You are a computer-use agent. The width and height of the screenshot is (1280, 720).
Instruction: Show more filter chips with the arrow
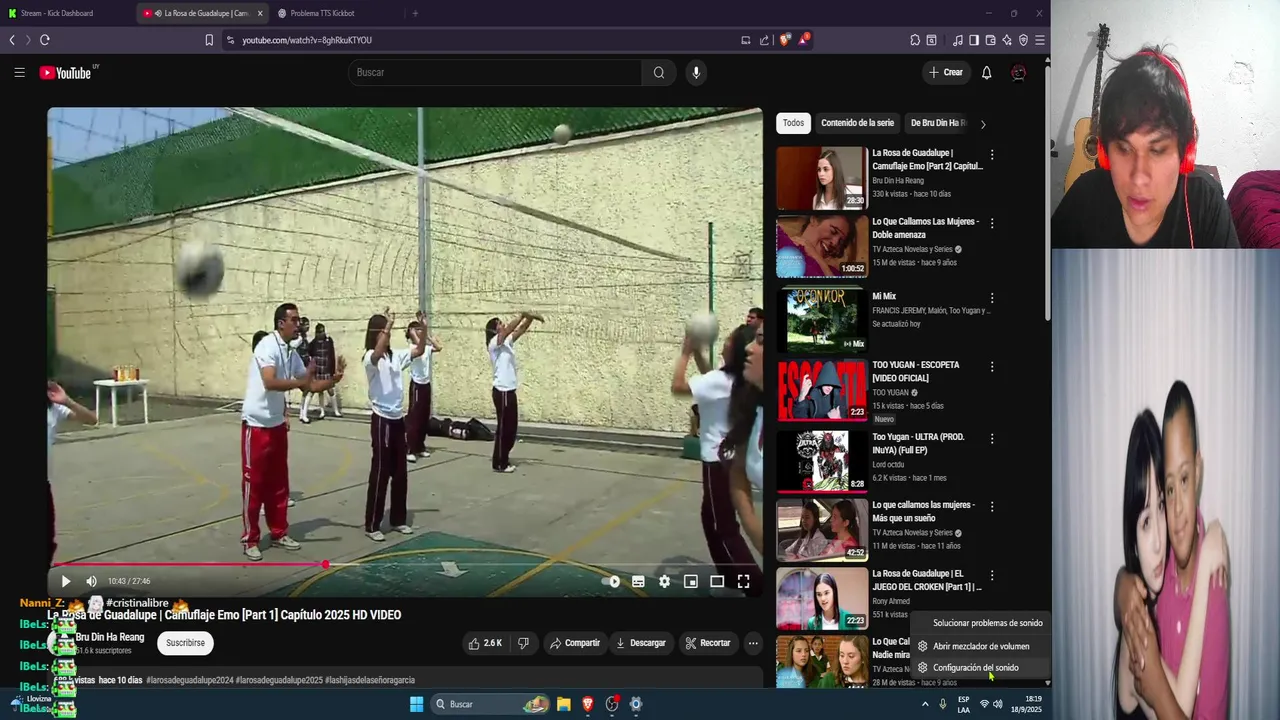point(982,124)
